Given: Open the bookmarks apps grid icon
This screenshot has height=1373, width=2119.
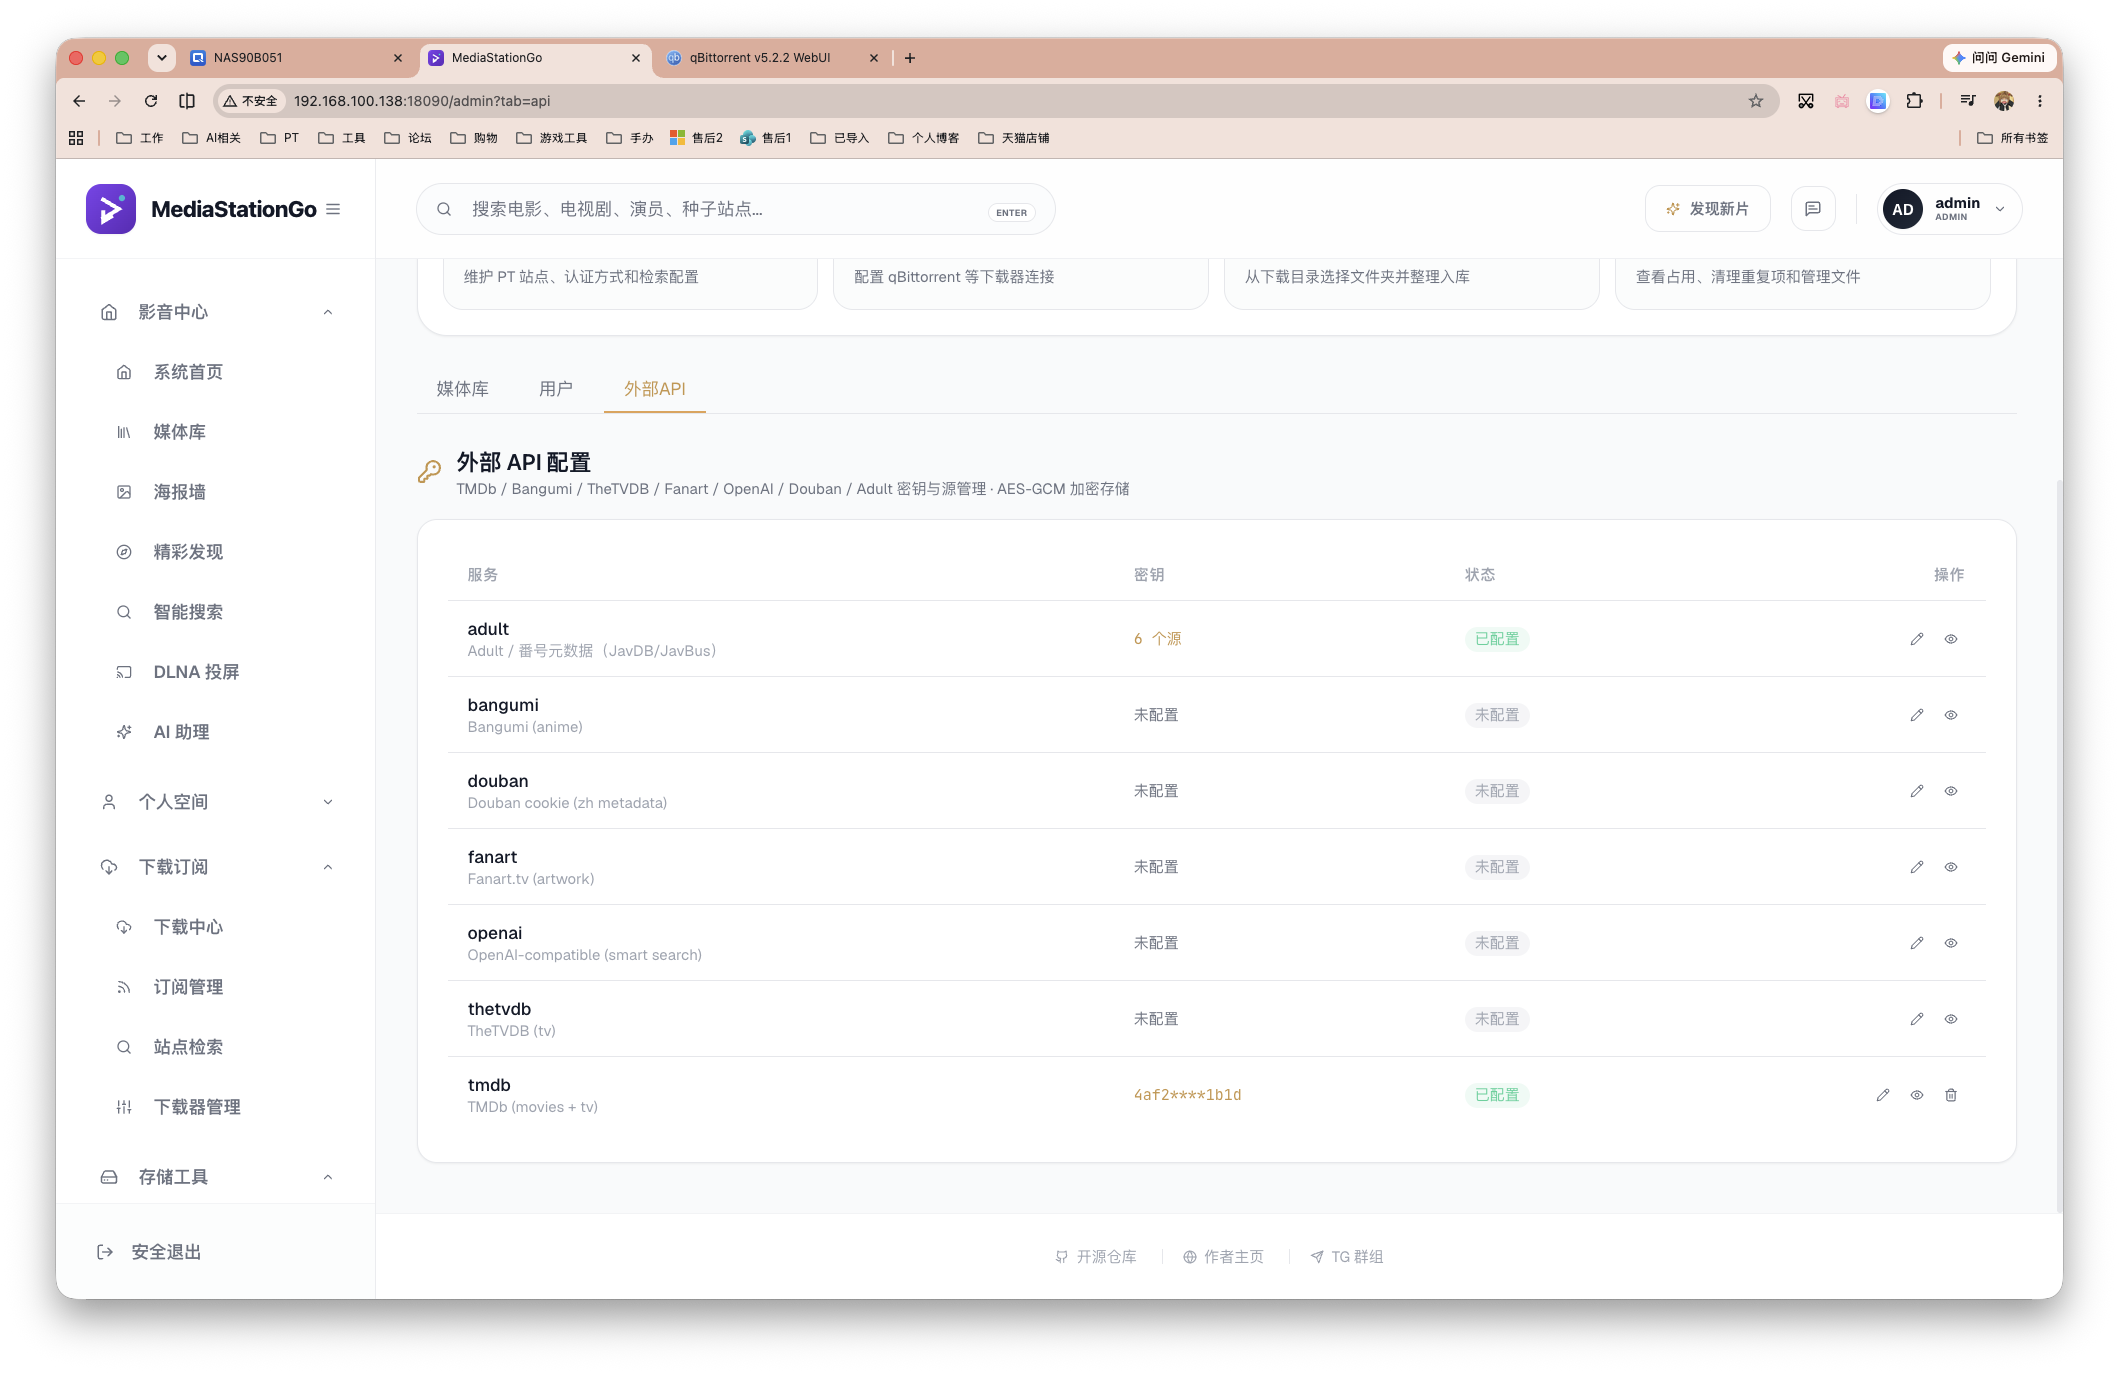Looking at the screenshot, I should point(76,138).
